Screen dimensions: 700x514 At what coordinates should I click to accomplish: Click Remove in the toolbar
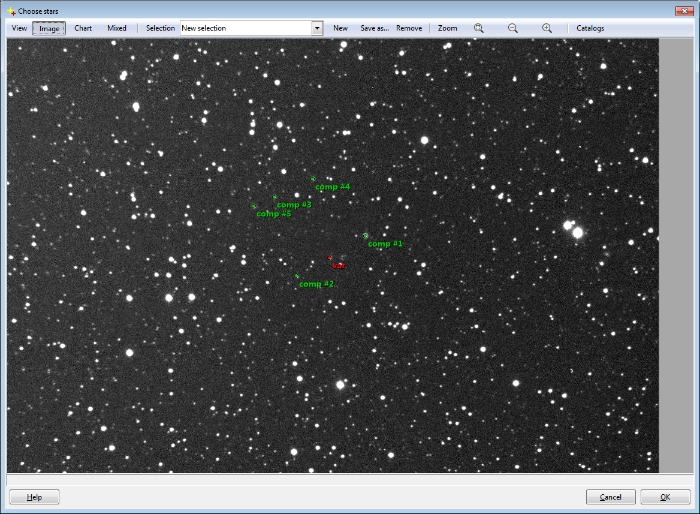[409, 28]
